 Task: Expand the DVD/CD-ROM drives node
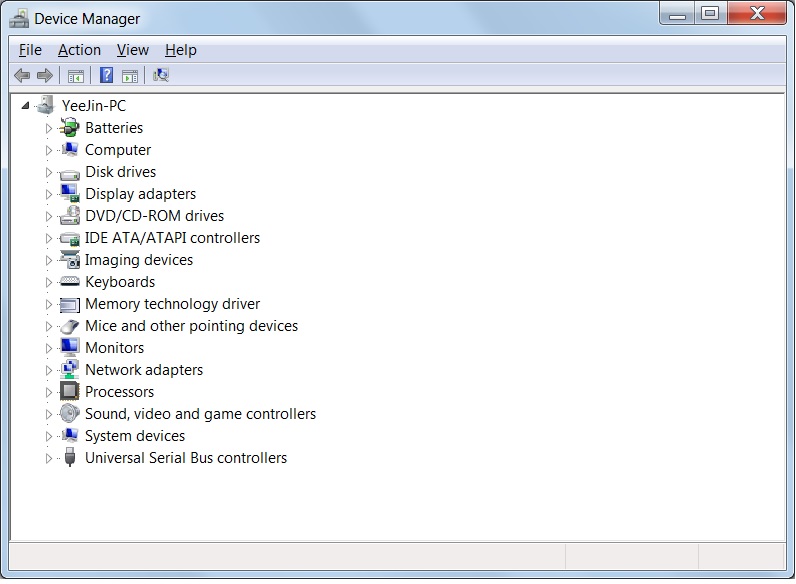(x=49, y=216)
